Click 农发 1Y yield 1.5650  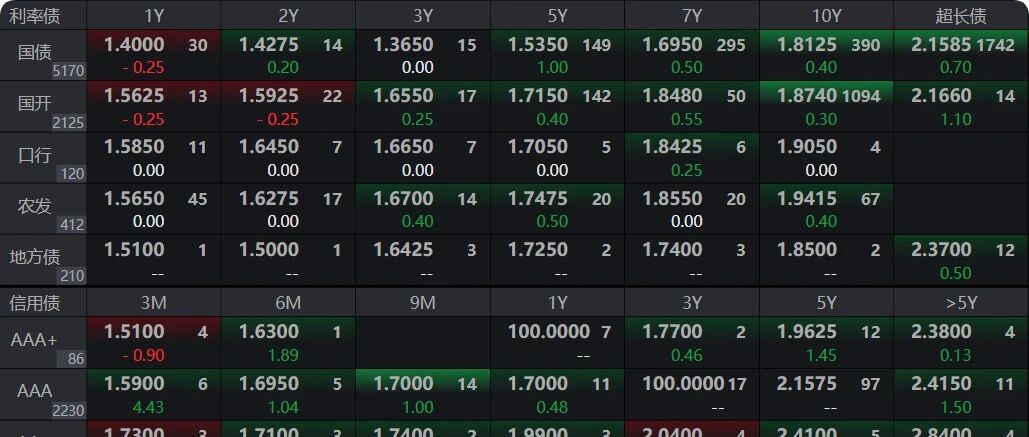pyautogui.click(x=135, y=198)
